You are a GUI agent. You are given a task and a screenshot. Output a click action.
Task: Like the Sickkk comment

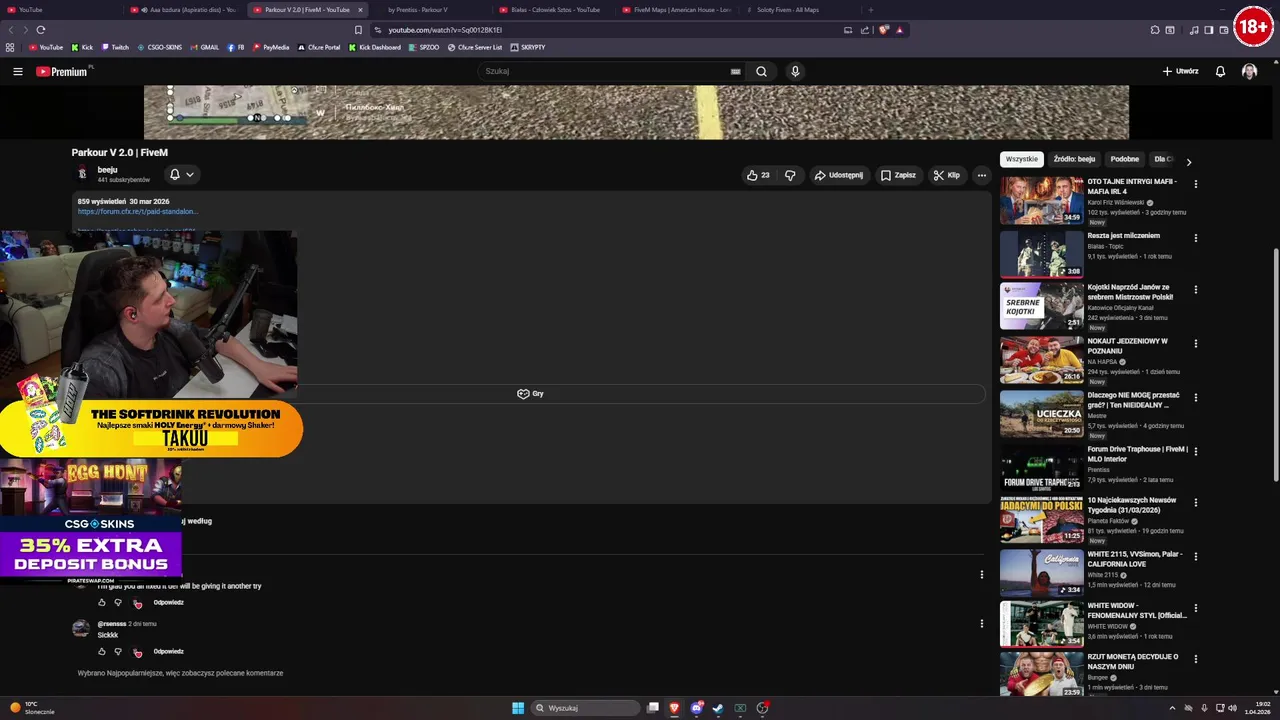point(101,652)
